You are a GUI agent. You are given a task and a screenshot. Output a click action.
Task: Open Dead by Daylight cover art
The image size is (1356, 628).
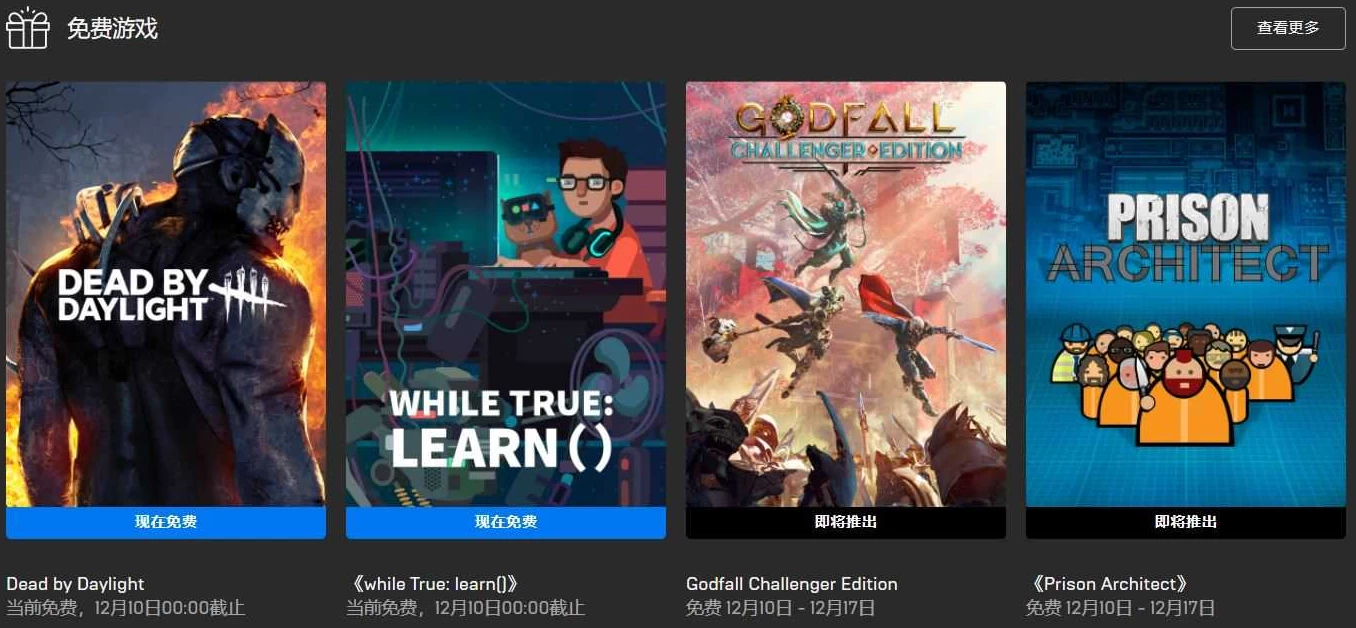pos(166,294)
